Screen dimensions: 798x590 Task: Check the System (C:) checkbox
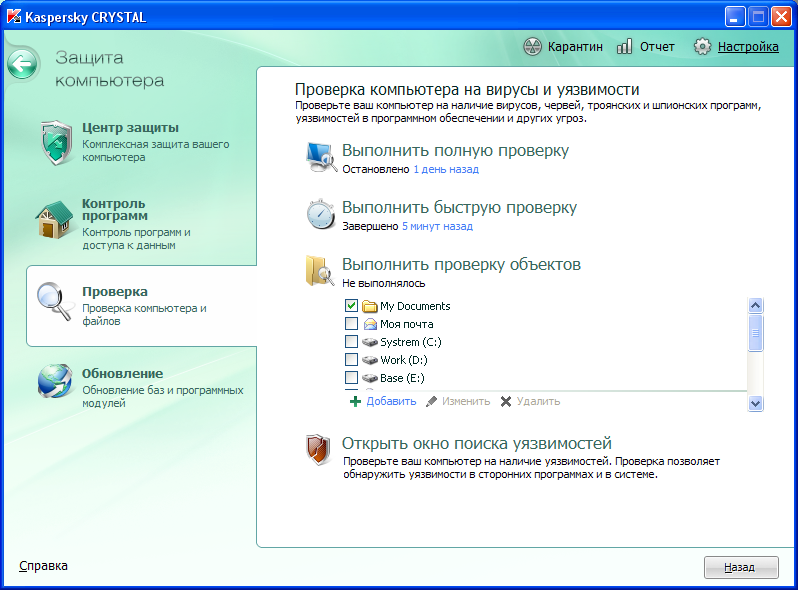point(351,342)
